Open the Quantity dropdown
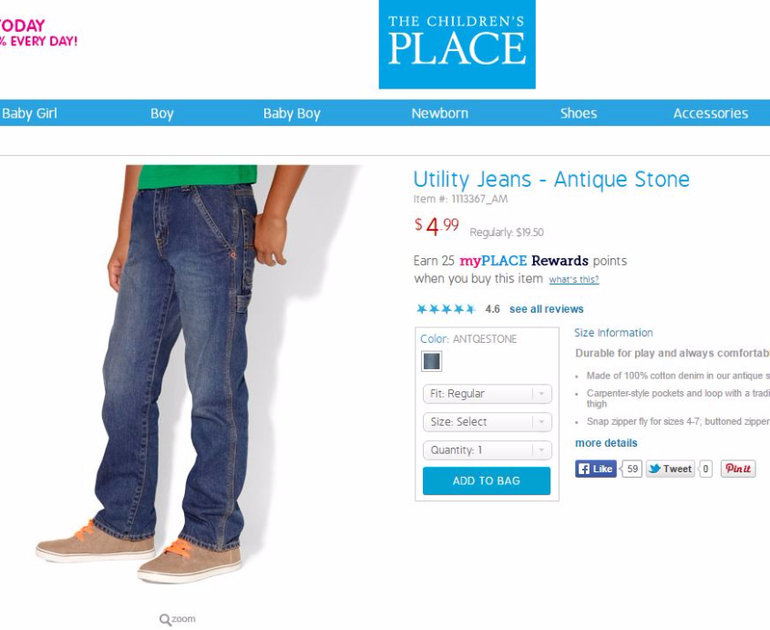Screen dimensions: 770x630 click(x=487, y=450)
